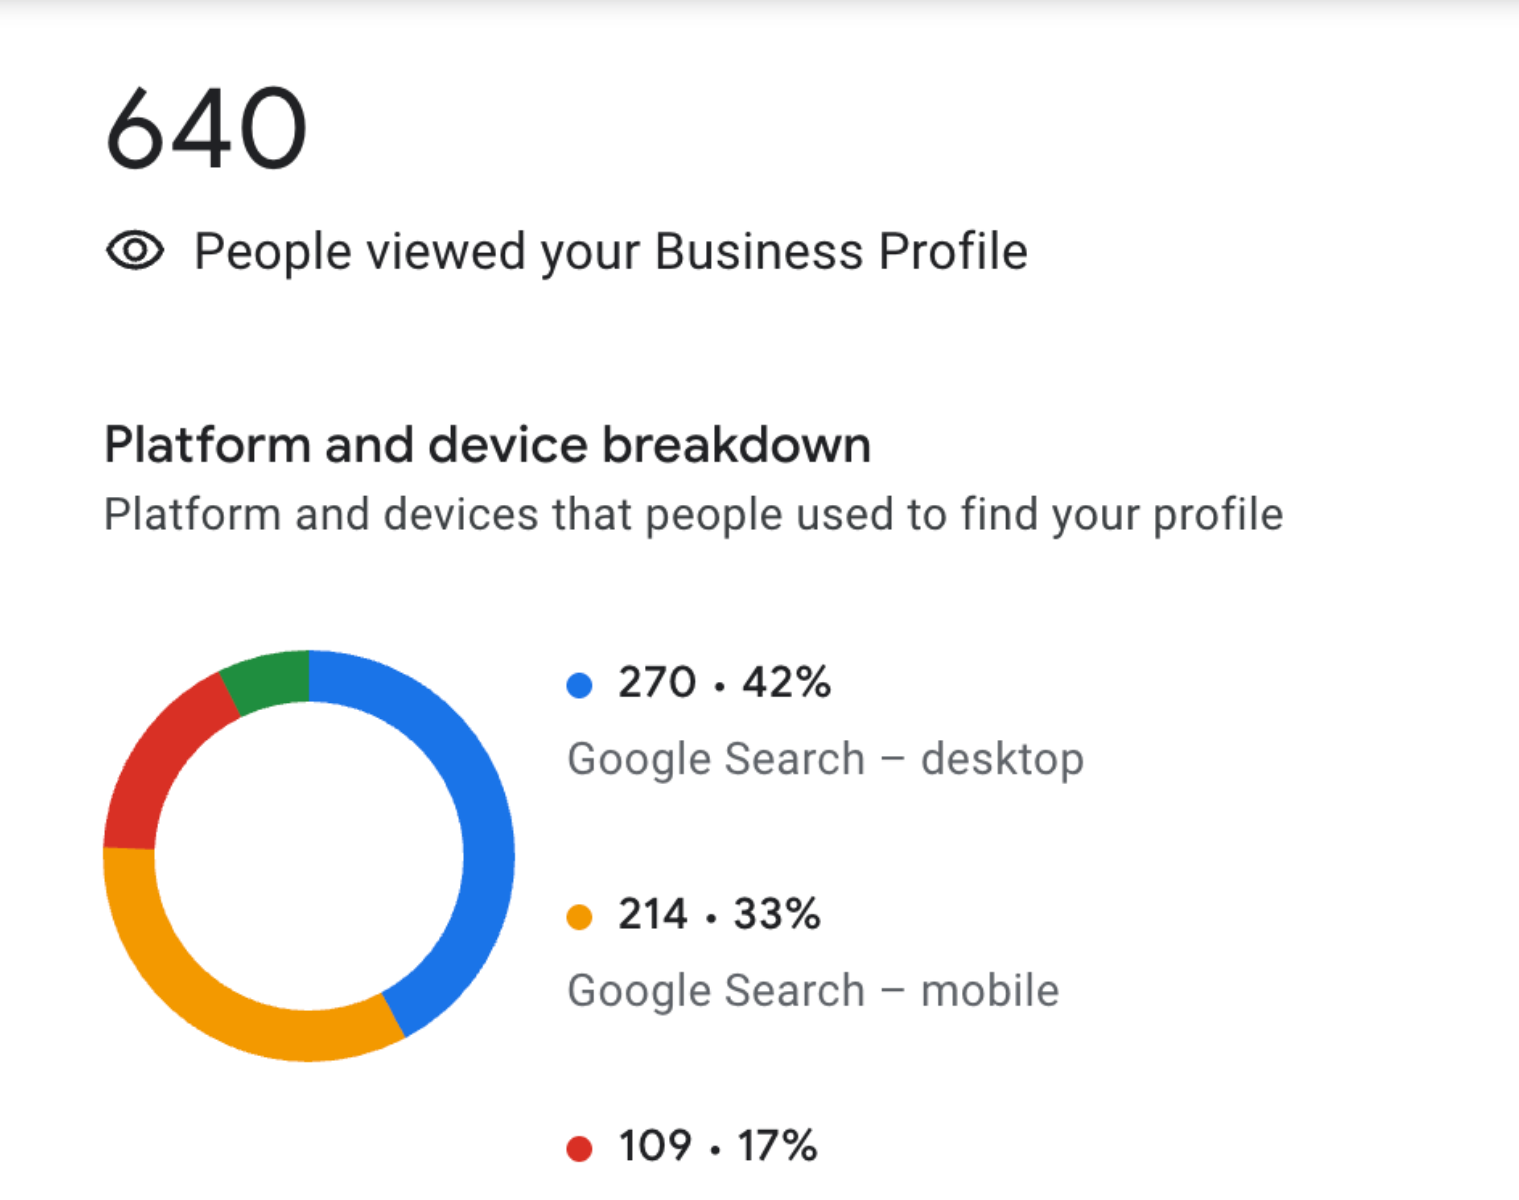Viewport: 1519px width, 1200px height.
Task: Open the 'Google Search – desktop' legend label
Action: pos(825,759)
